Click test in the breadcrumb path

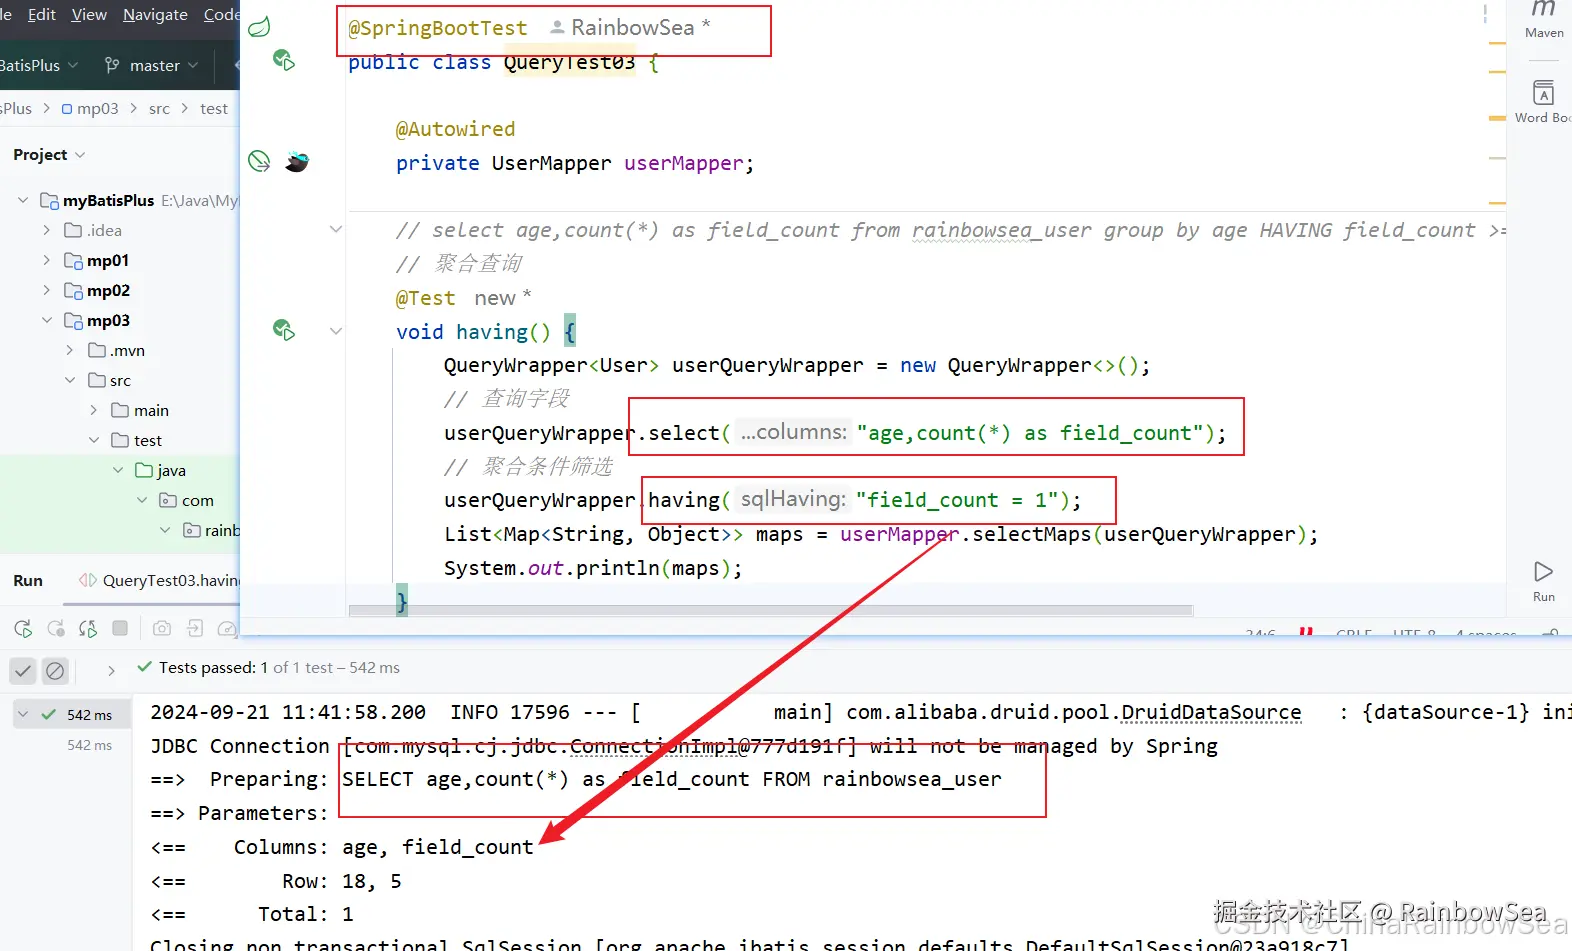[214, 108]
